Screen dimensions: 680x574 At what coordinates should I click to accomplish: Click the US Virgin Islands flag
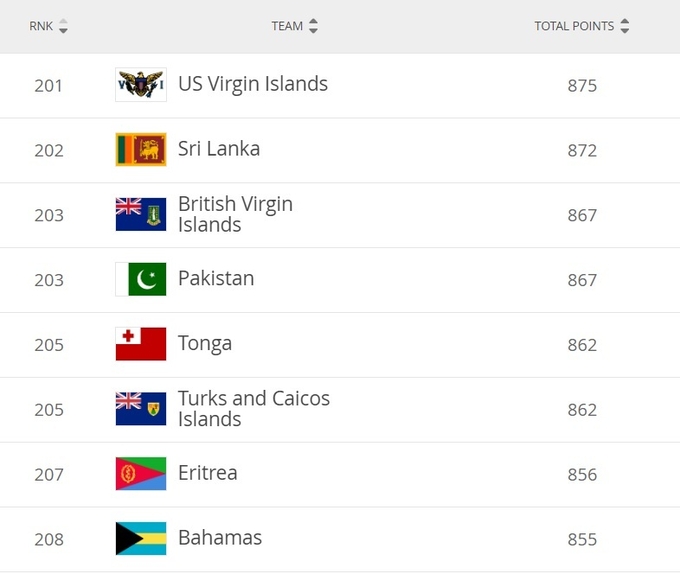(x=141, y=85)
